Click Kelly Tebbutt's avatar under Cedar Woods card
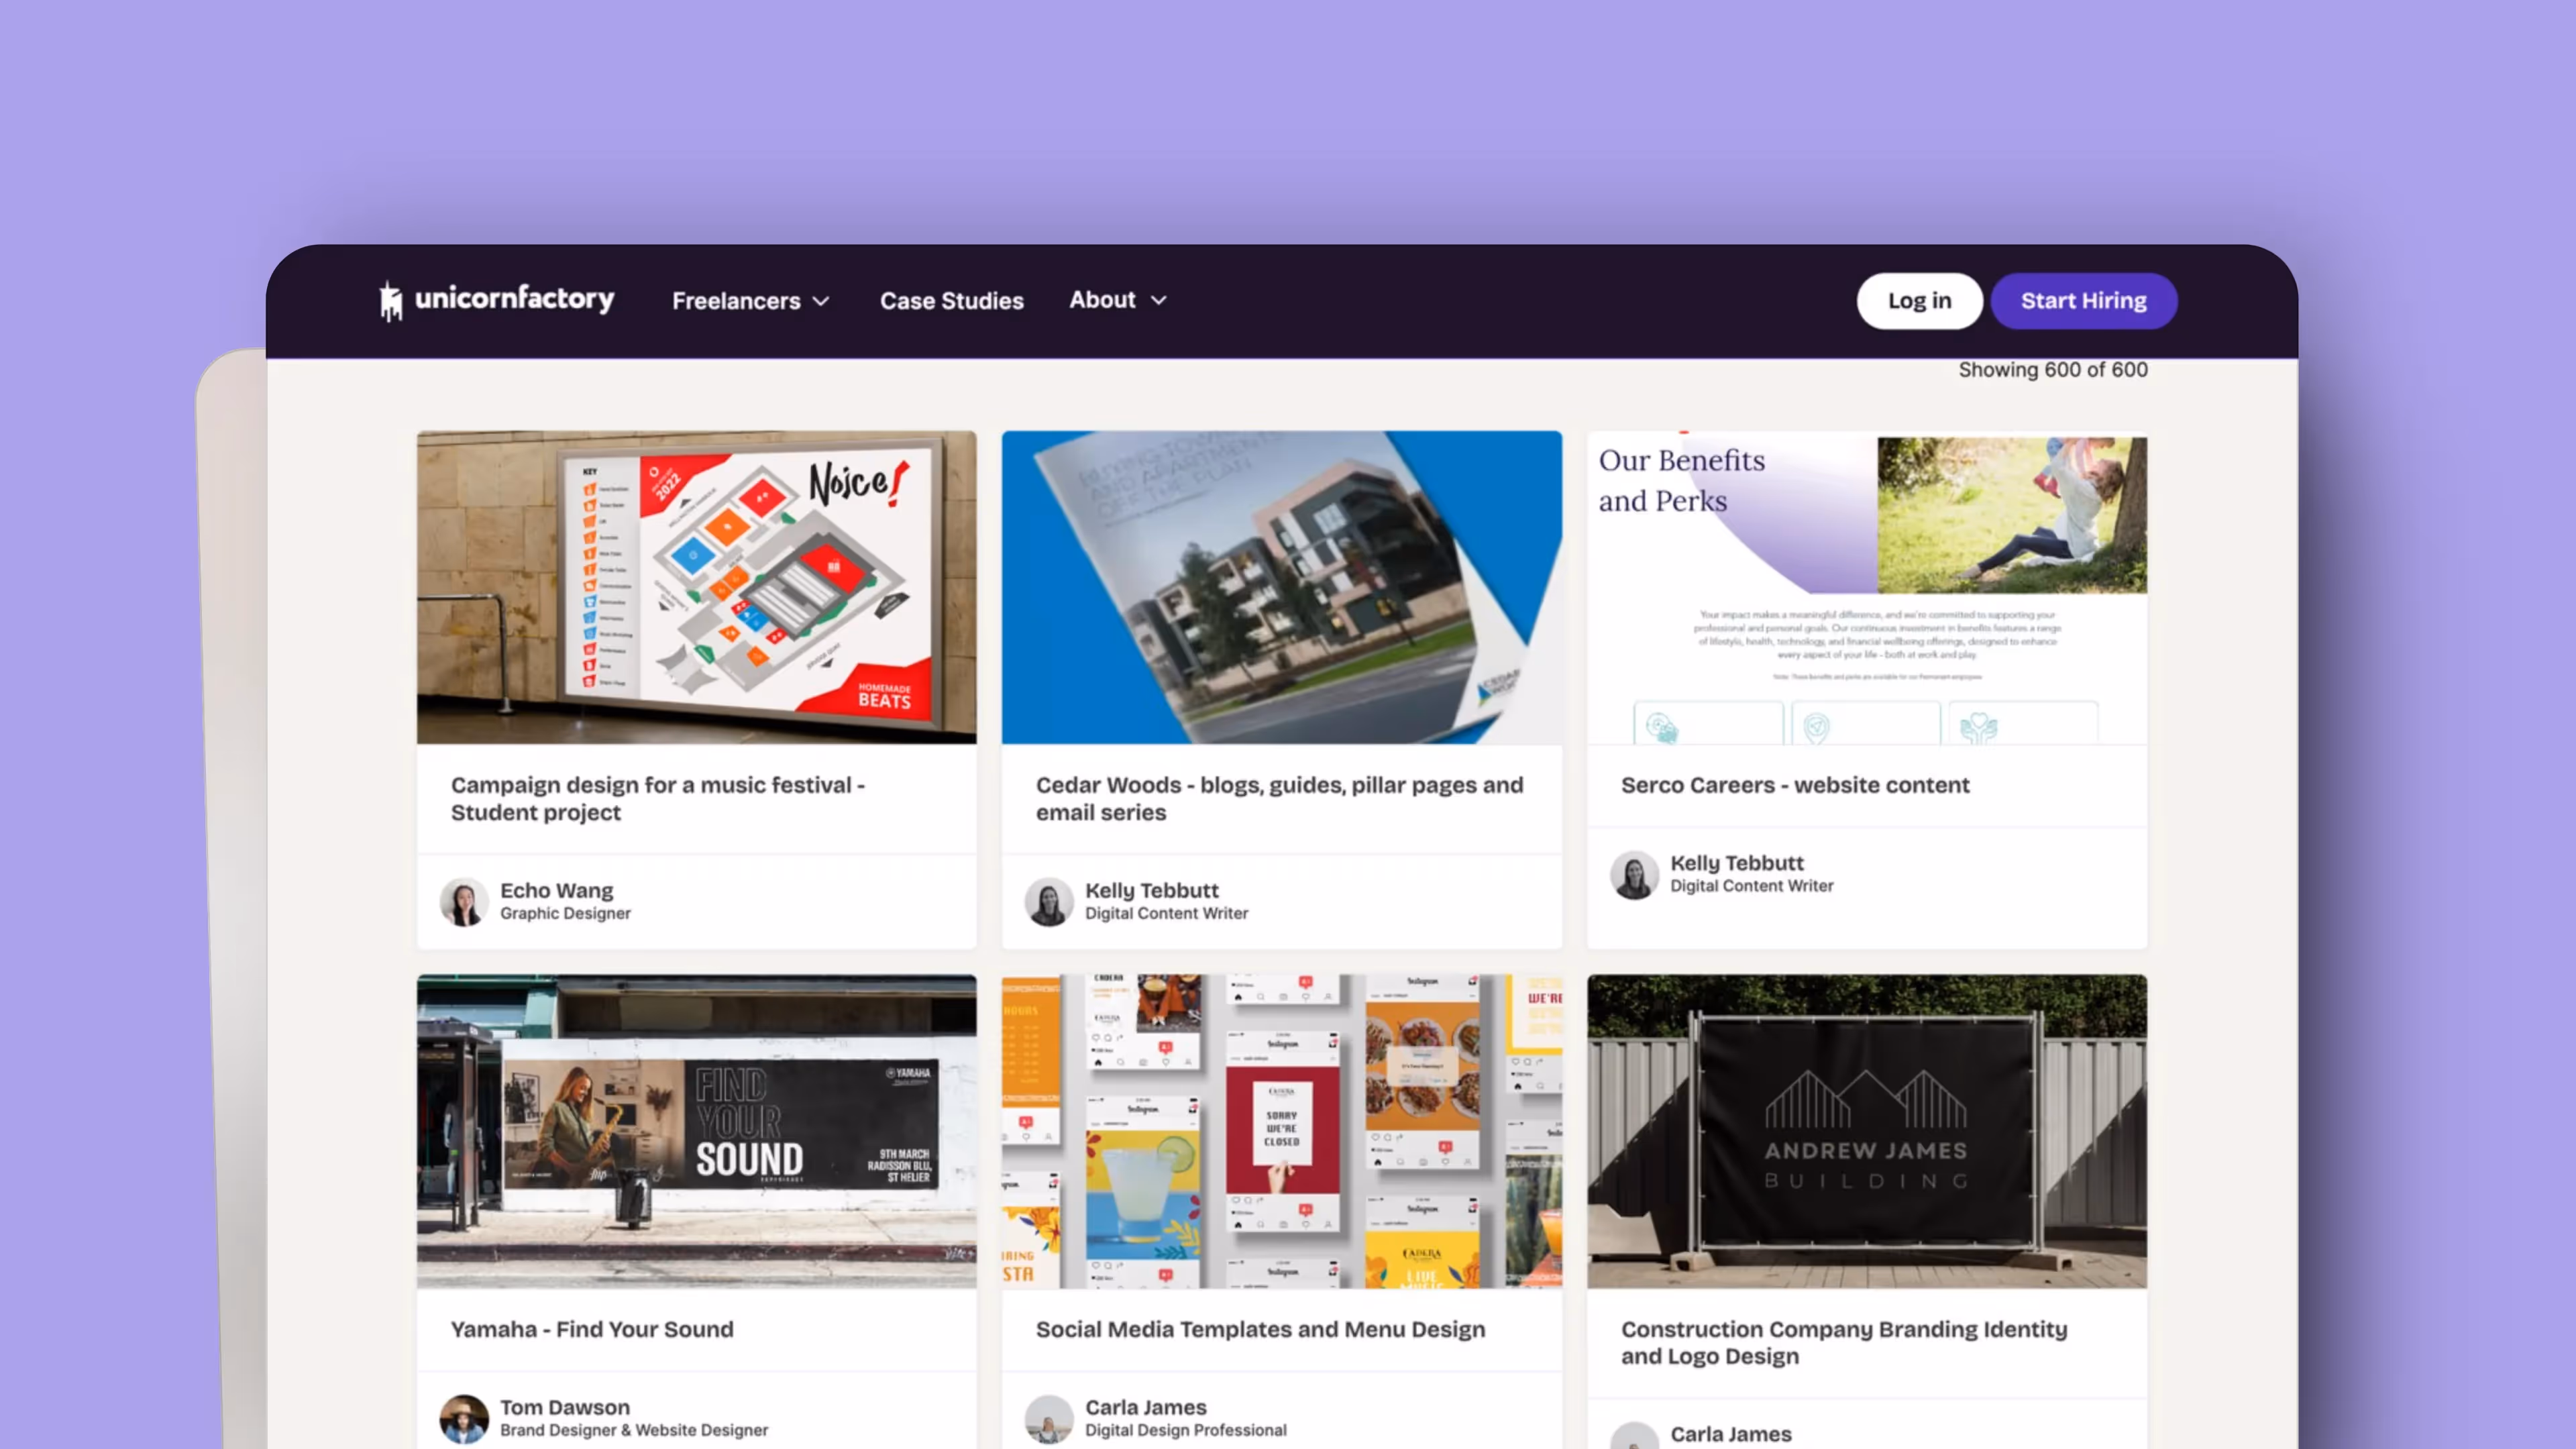 click(1049, 901)
